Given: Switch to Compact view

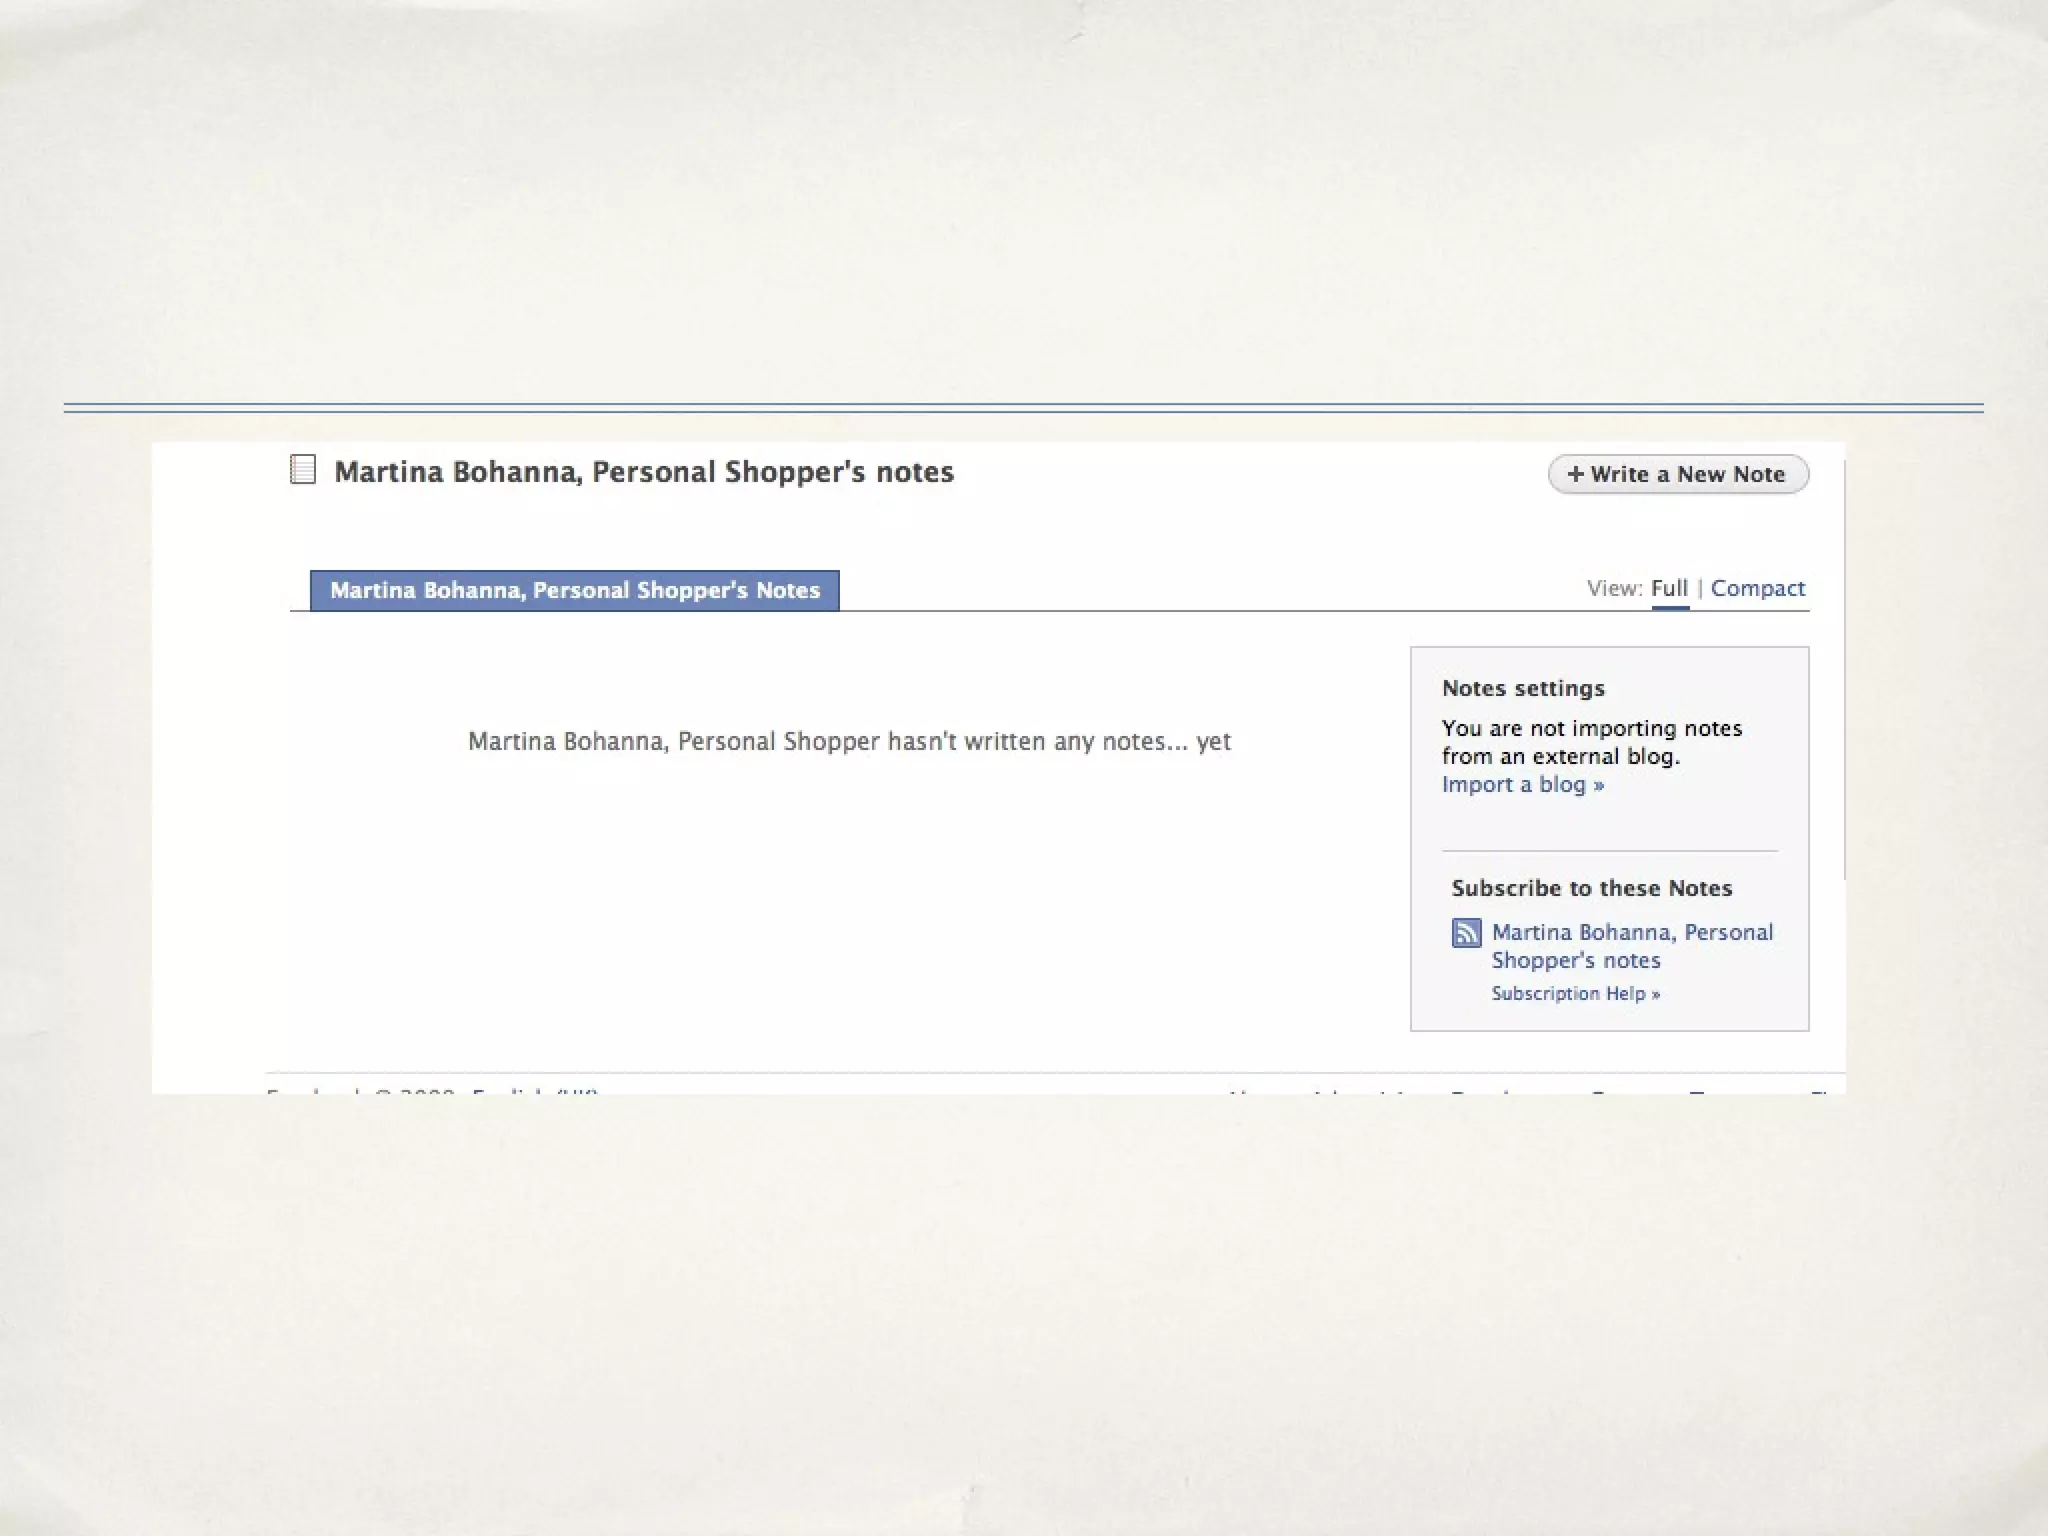Looking at the screenshot, I should pos(1757,588).
